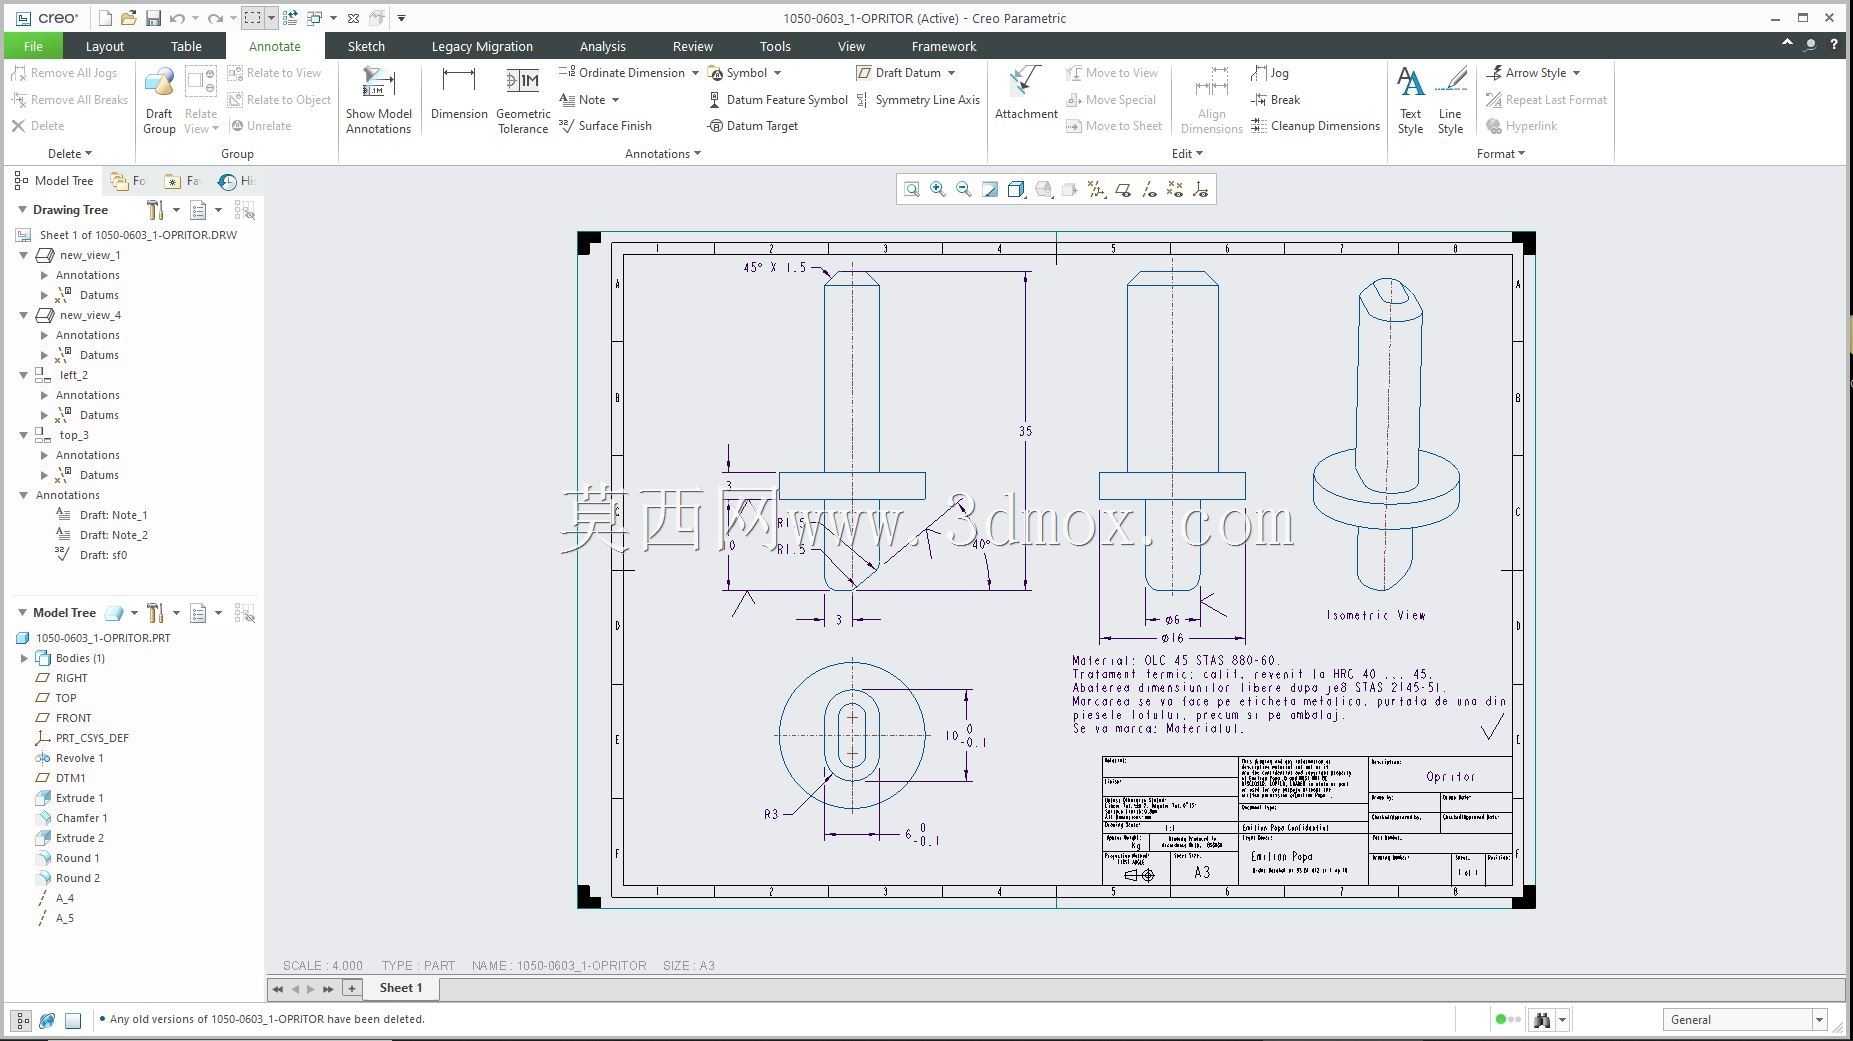
Task: Collapse the new_view_1 tree node
Action: pos(24,255)
